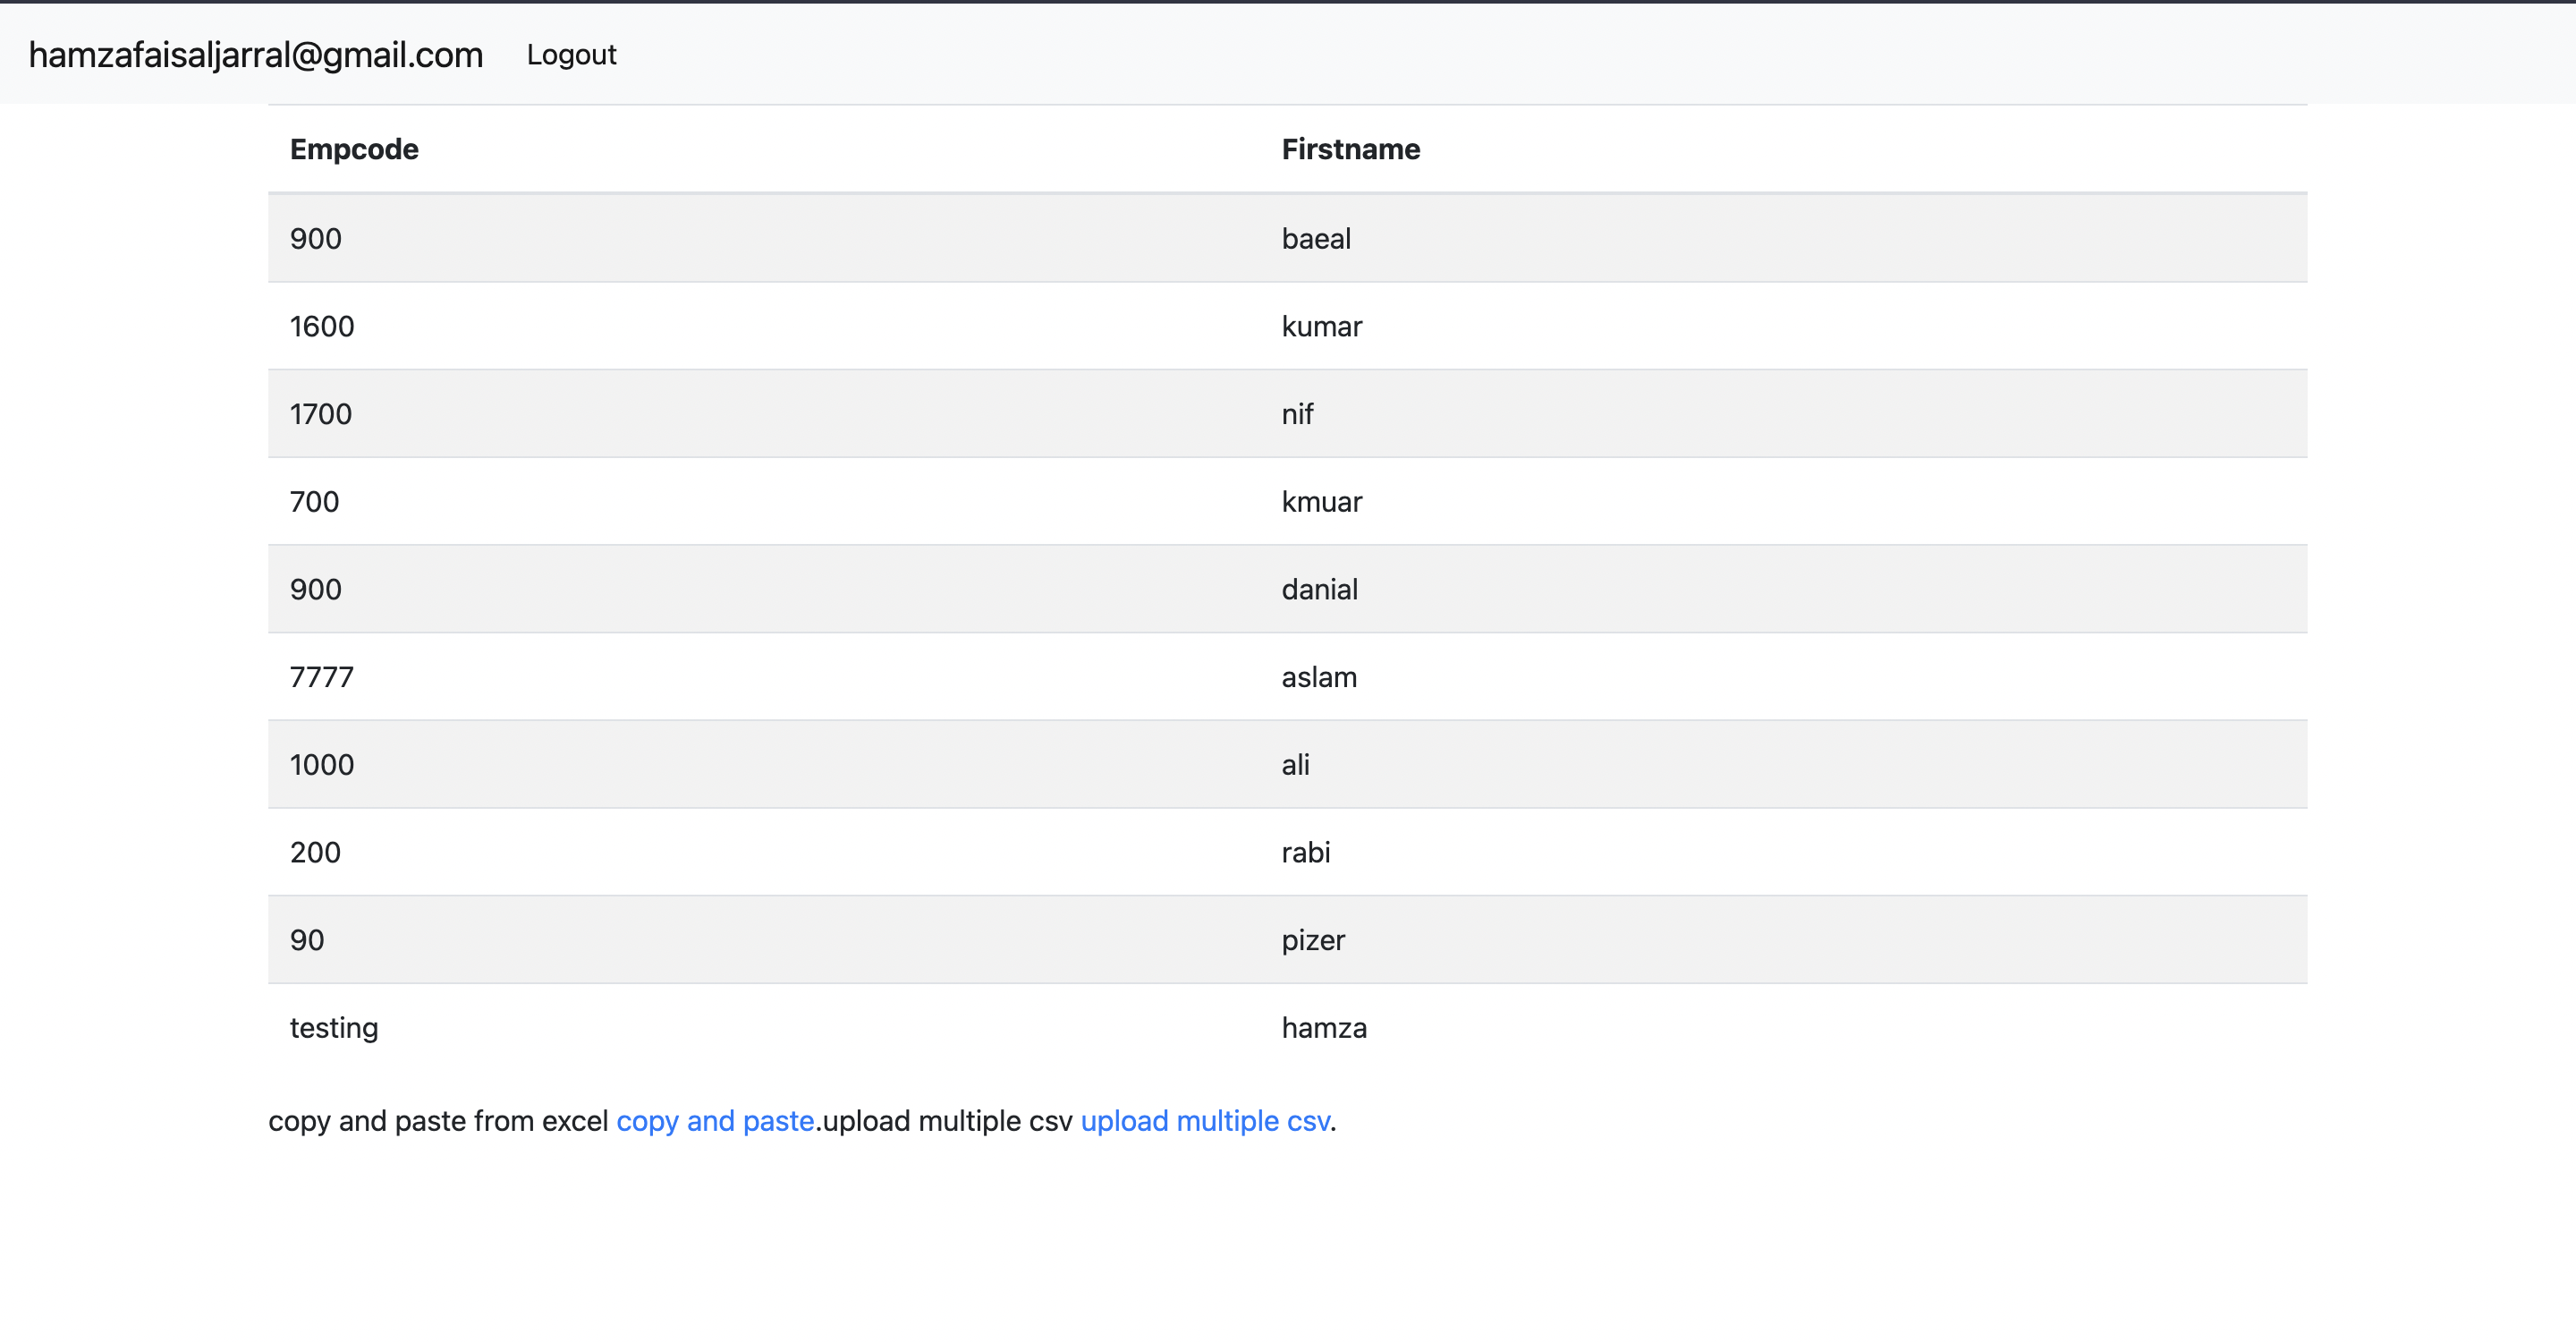Select the row with Empcode 700

315,501
